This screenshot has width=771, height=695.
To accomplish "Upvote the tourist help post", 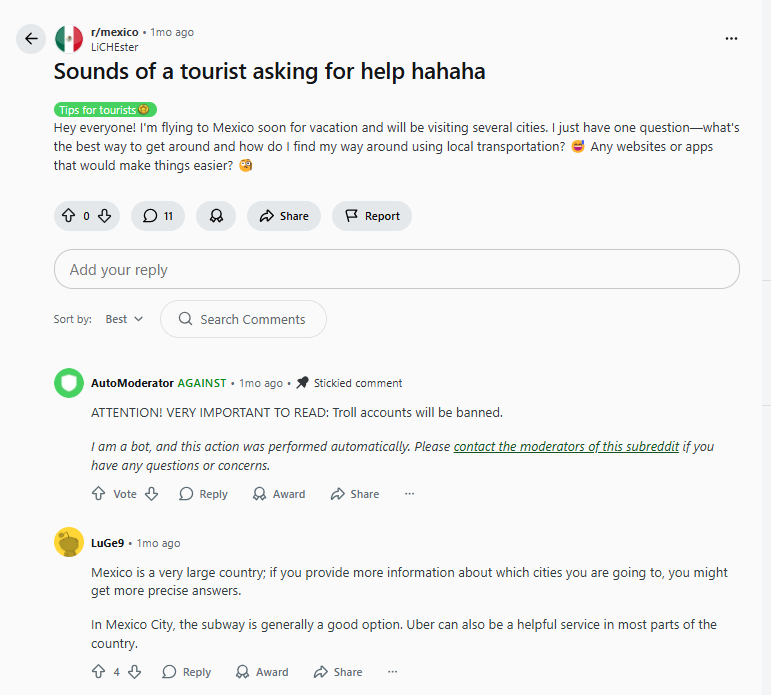I will click(69, 216).
